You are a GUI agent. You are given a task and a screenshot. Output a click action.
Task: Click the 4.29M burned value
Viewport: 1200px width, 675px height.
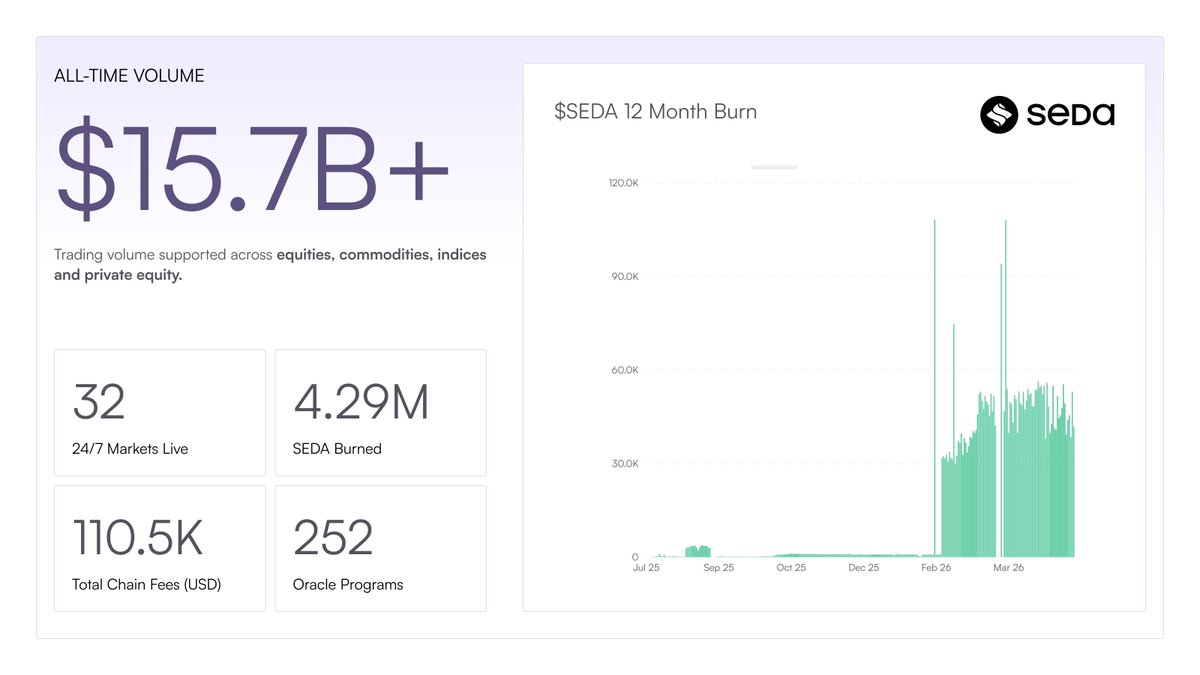pos(361,401)
